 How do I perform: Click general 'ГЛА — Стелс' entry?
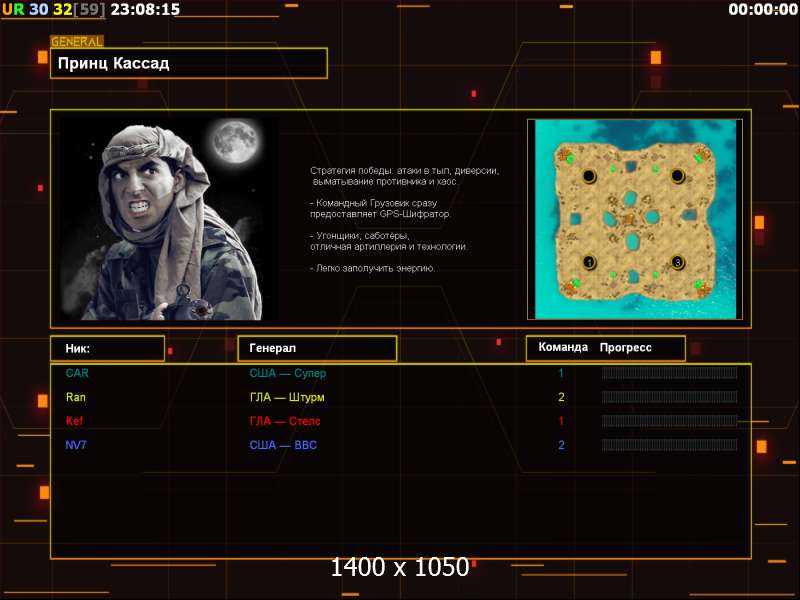coord(285,421)
